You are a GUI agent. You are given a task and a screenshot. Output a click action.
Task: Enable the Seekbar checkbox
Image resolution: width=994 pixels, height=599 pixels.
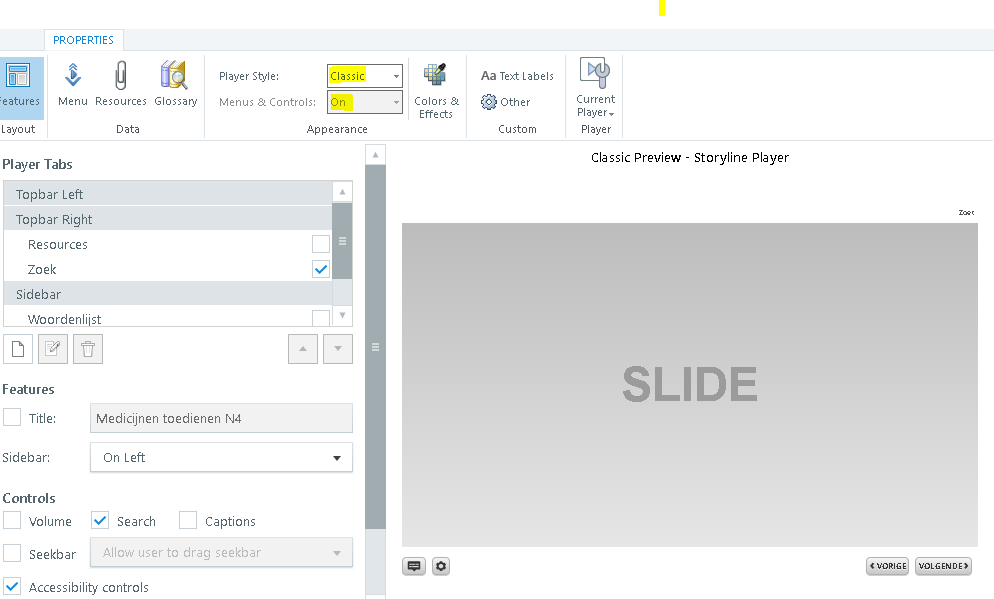click(x=12, y=553)
